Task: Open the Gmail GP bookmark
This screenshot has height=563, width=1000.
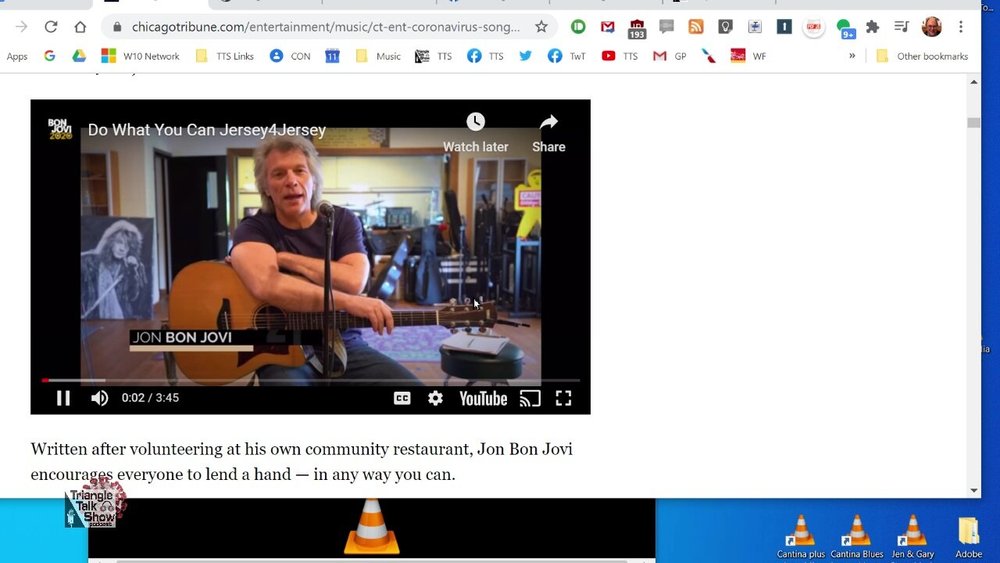Action: coord(670,56)
